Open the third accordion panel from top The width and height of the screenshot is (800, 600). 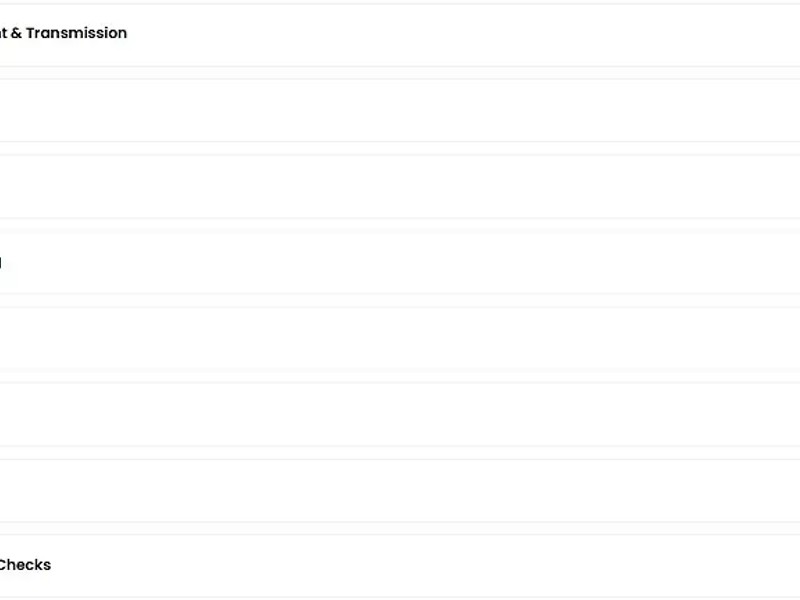click(x=400, y=186)
